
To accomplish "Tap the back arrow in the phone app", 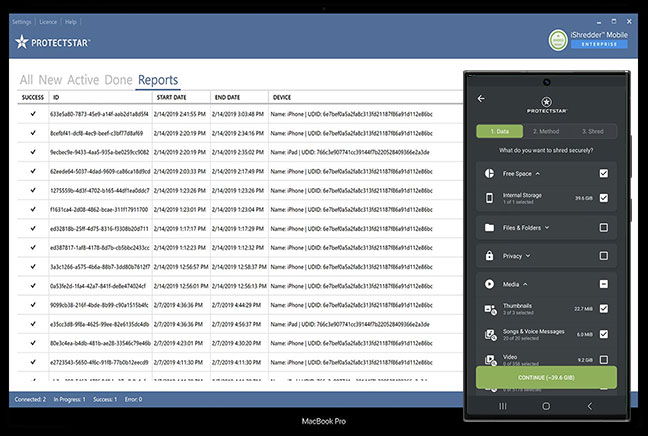I will [481, 99].
